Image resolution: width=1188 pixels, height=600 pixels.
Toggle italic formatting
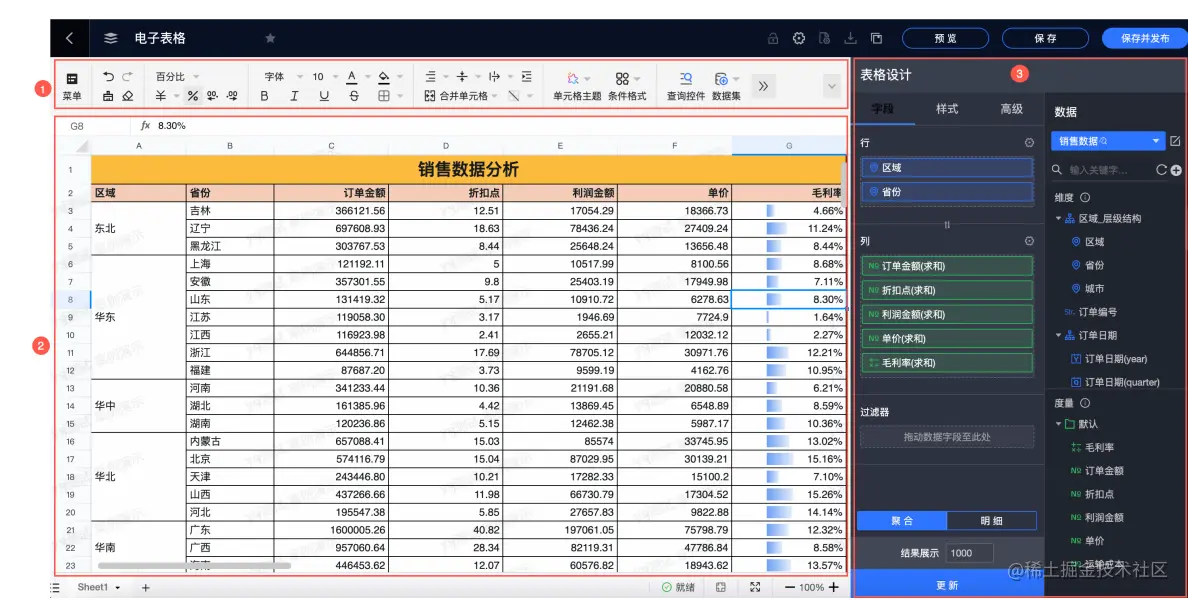(x=294, y=96)
